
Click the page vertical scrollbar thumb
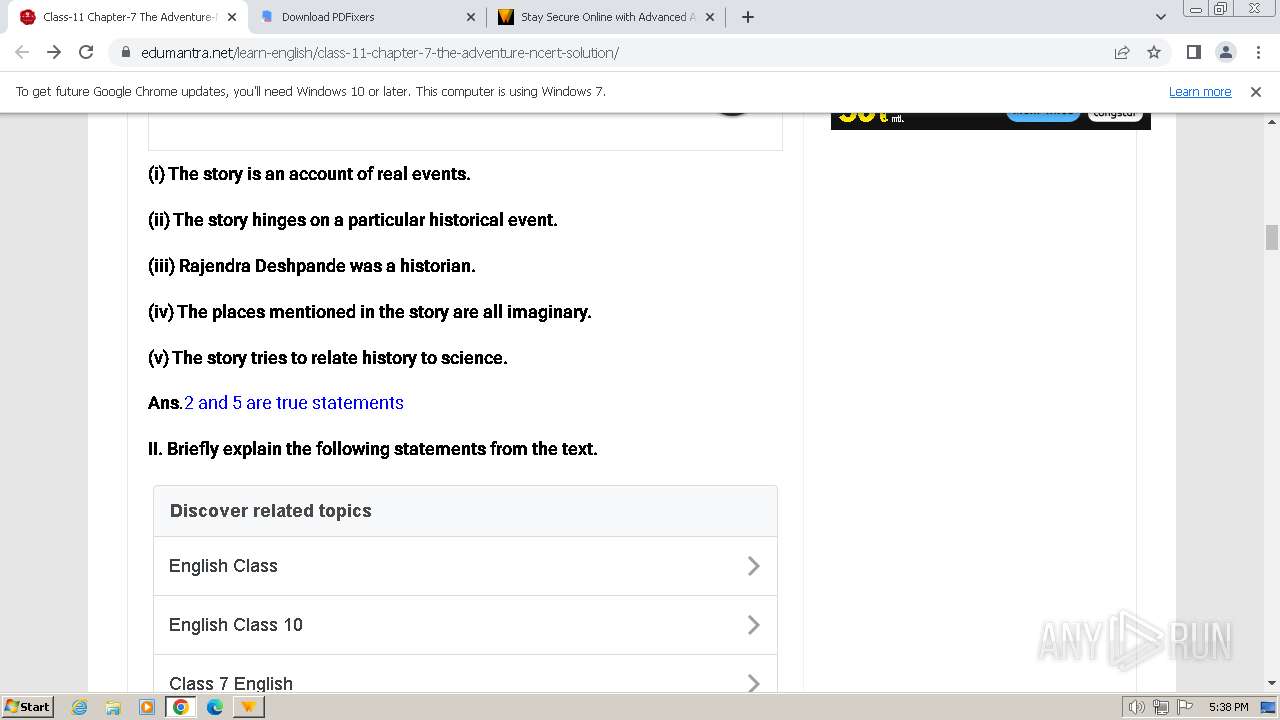[x=1272, y=238]
